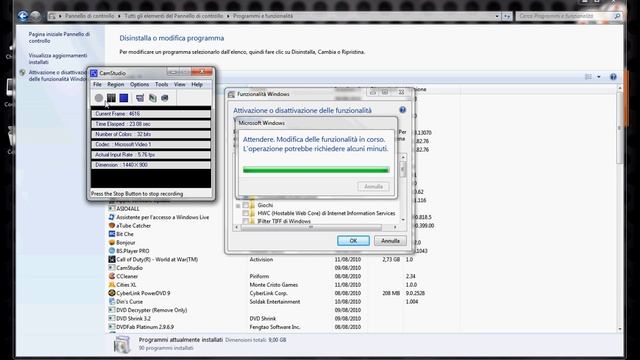Click the shield icon beside the Attivazione link
This screenshot has width=640, height=360.
22,73
